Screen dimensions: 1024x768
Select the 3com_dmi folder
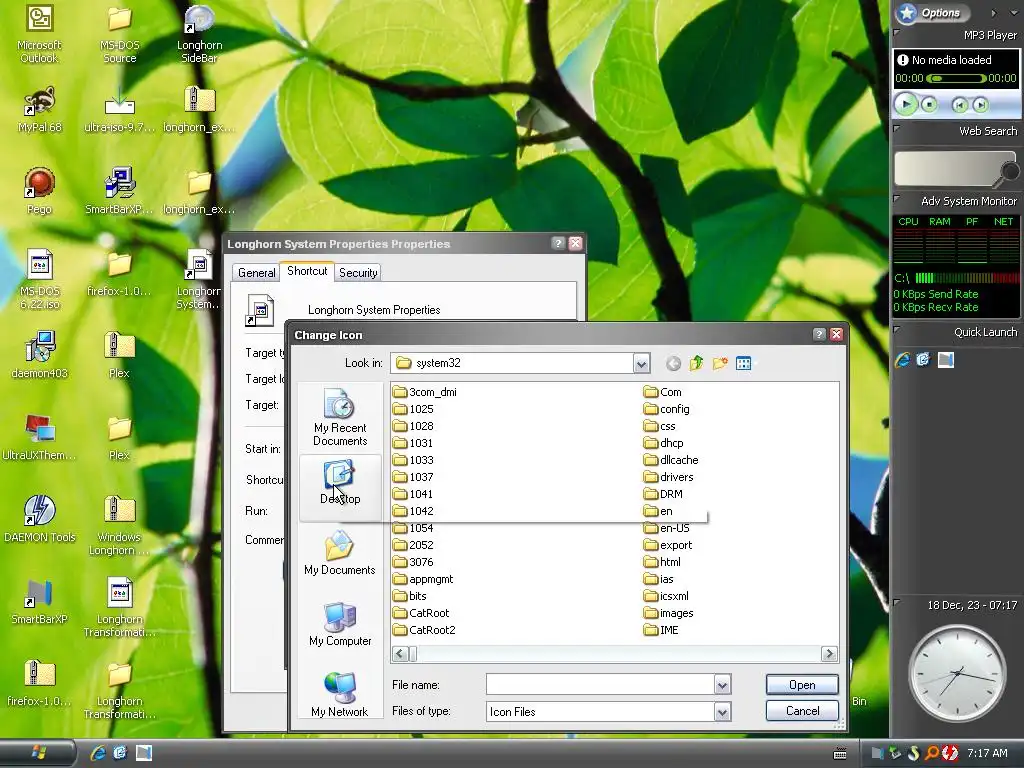pyautogui.click(x=424, y=392)
